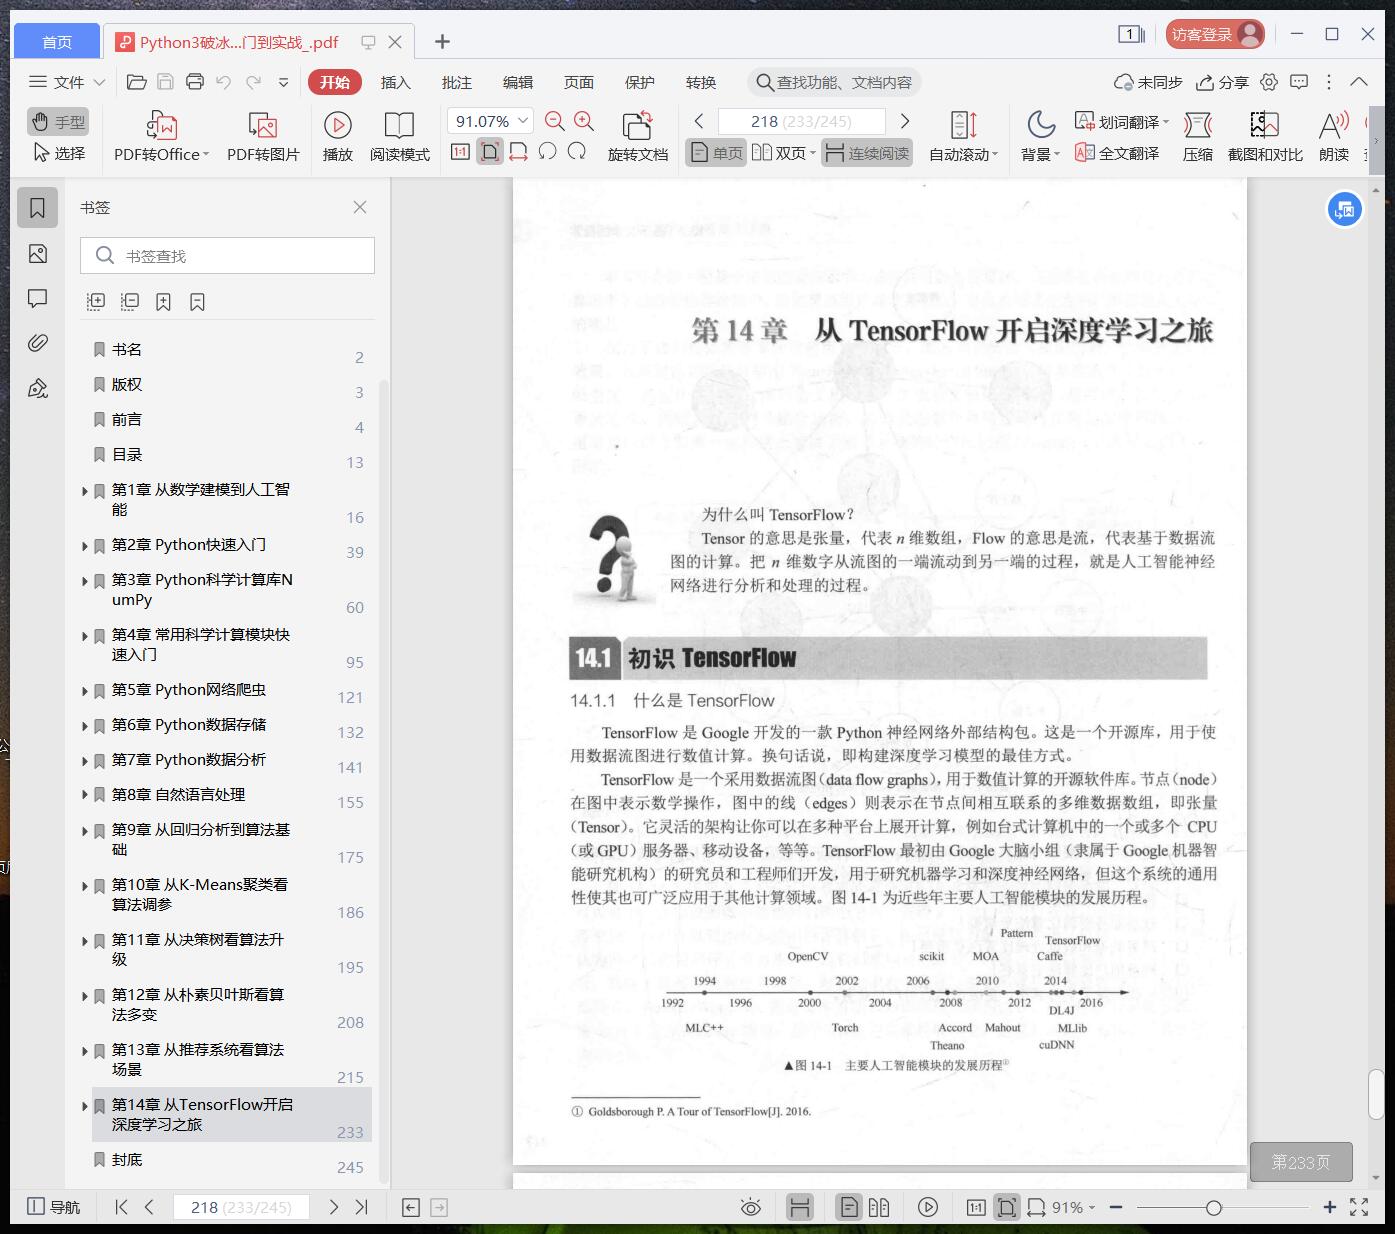The image size is (1395, 1234).
Task: Open the 91.07% zoom dropdown
Action: click(x=523, y=121)
